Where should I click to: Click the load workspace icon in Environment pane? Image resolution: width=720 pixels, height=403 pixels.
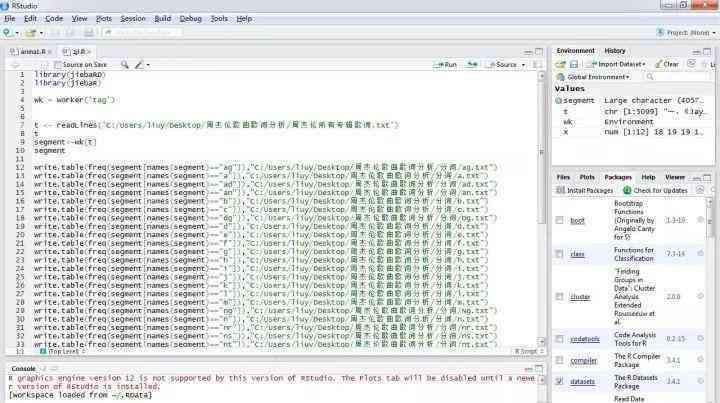click(561, 64)
